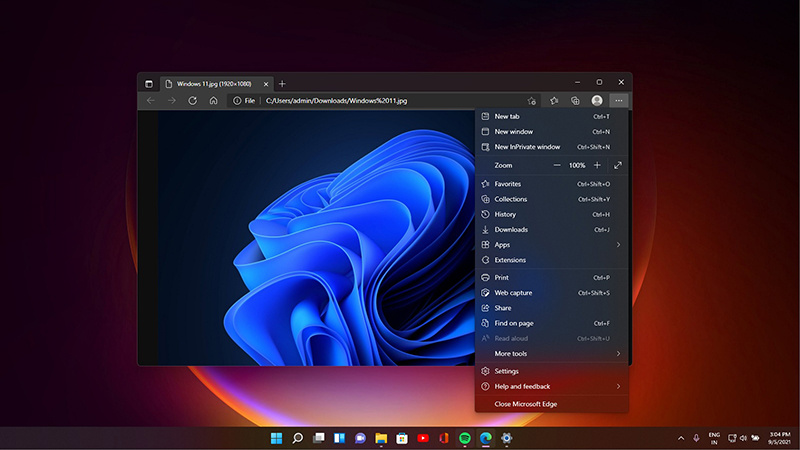Select Share in the menu
Image resolution: width=800 pixels, height=450 pixels.
point(552,308)
